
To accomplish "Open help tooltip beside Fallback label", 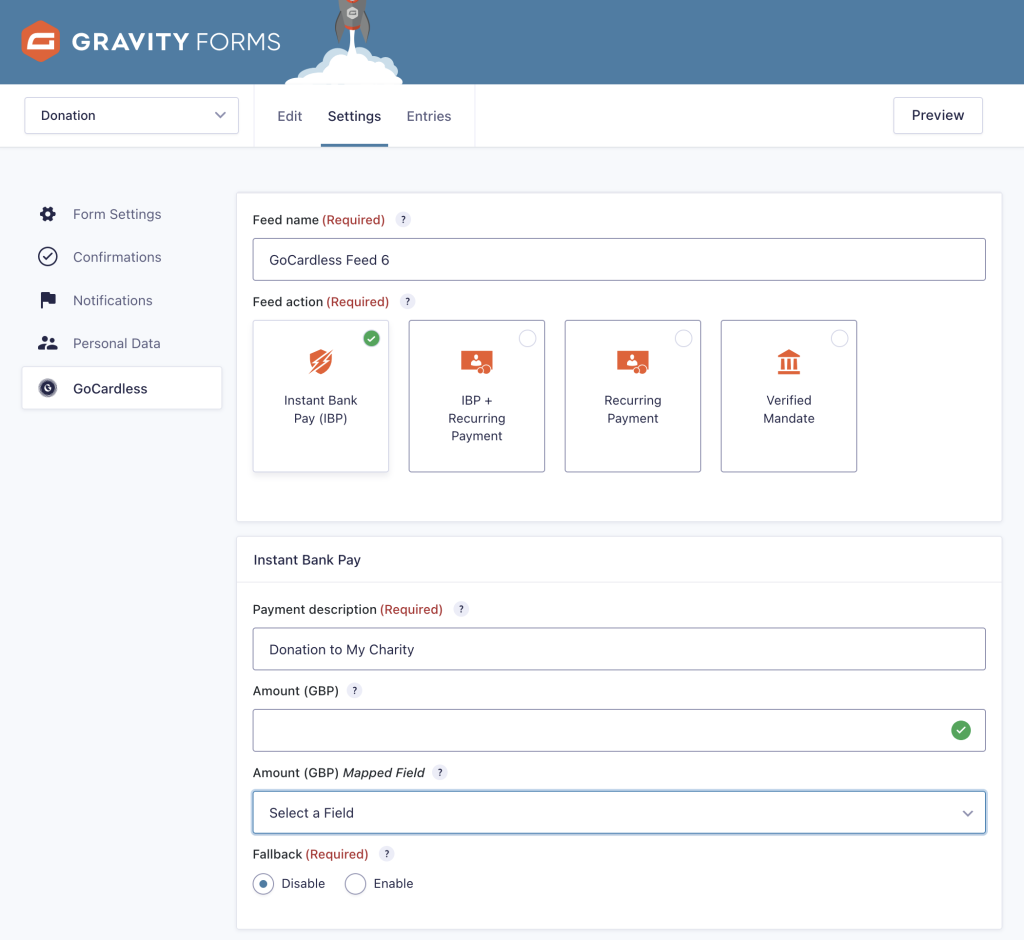I will tap(387, 854).
